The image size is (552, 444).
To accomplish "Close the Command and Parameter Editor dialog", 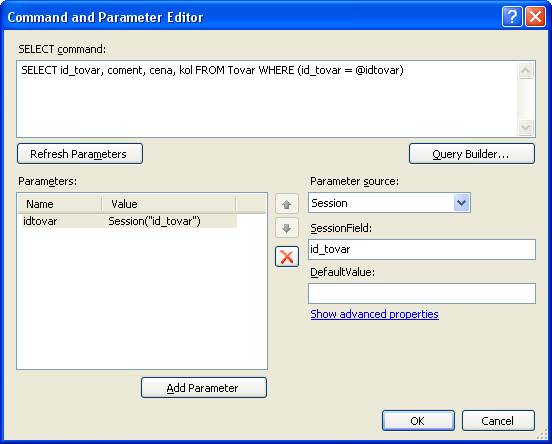I will [535, 17].
